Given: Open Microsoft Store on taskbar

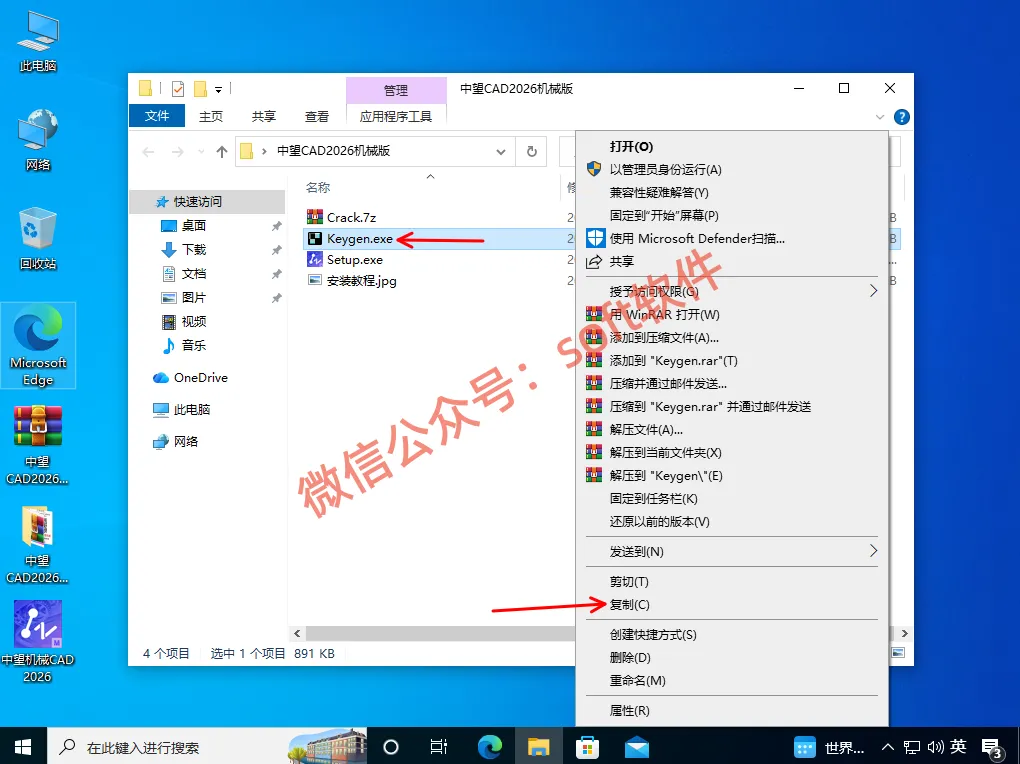Looking at the screenshot, I should (x=587, y=746).
